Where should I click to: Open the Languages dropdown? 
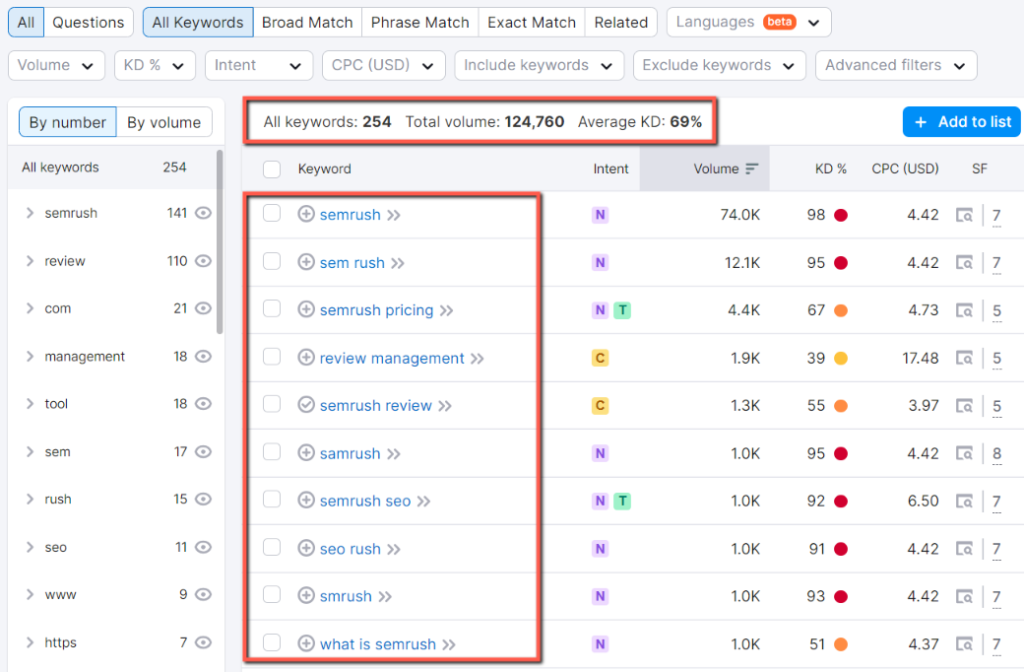[748, 21]
